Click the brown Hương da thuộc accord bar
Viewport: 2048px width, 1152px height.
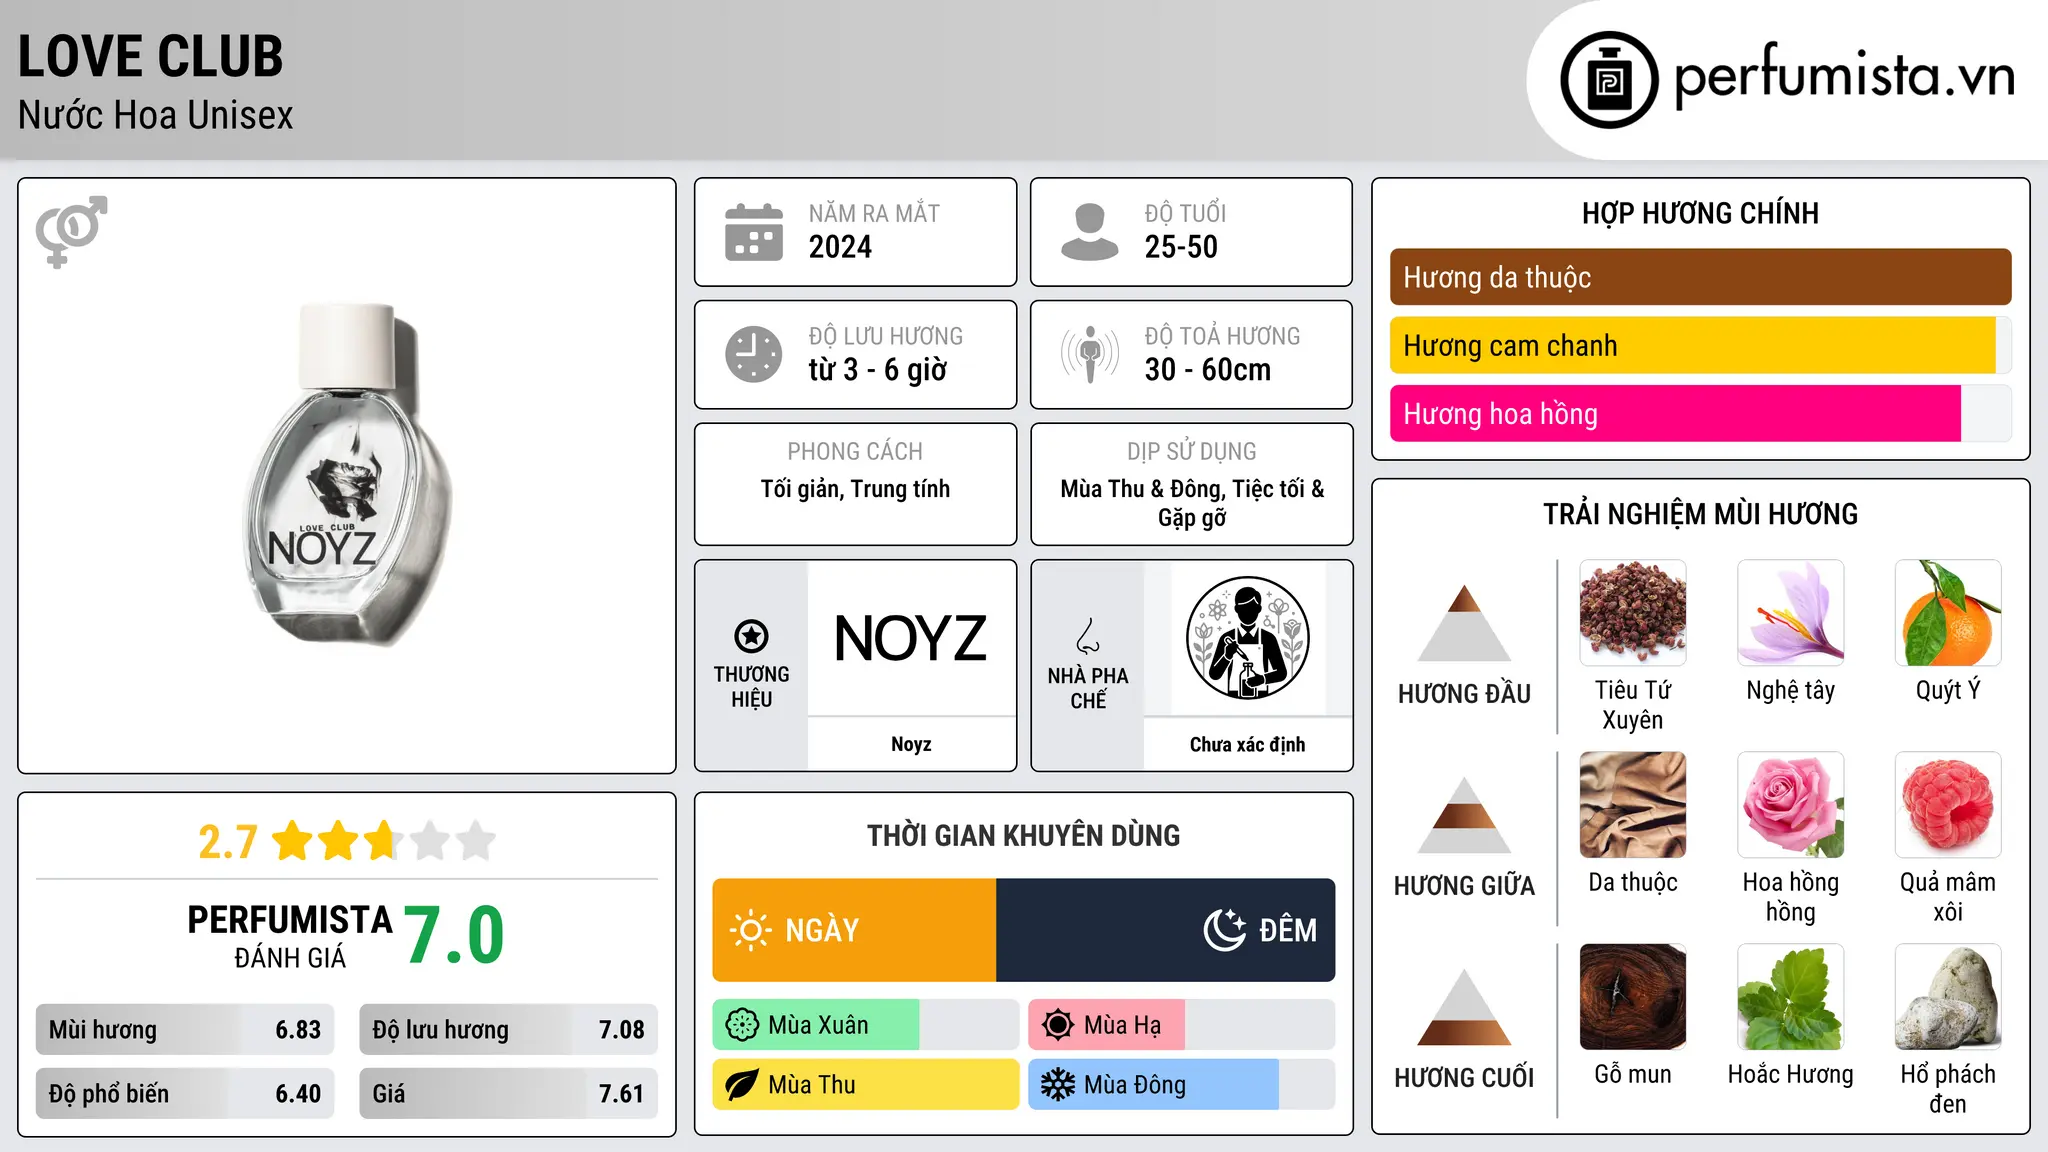point(1700,277)
